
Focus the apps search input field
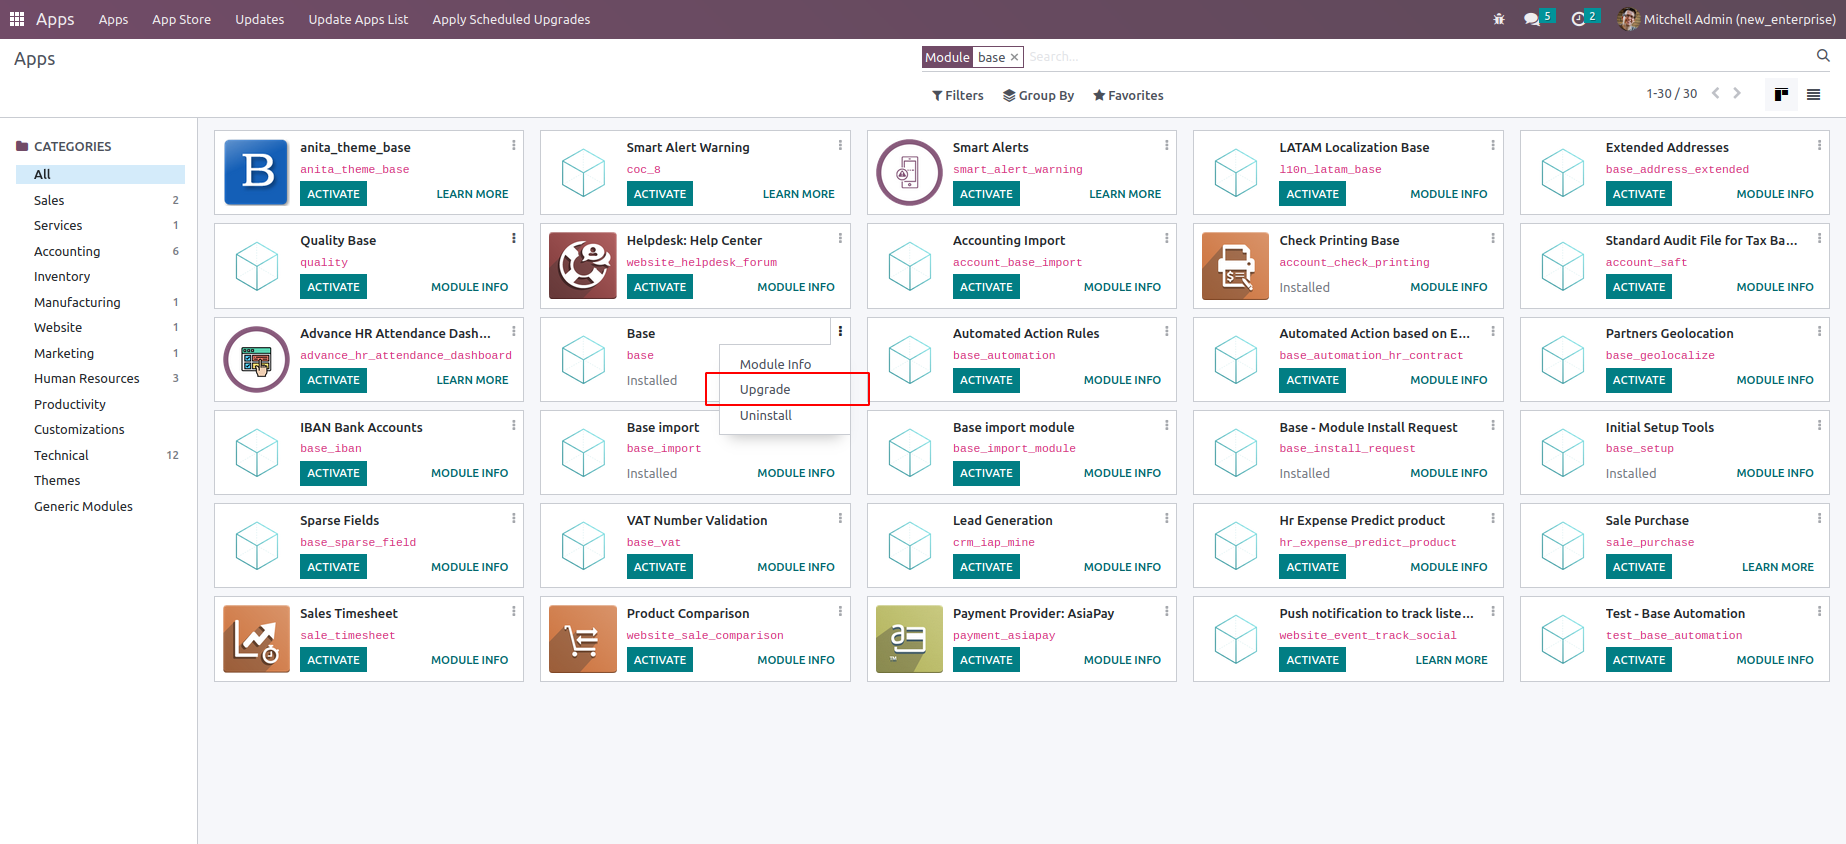[x=1418, y=57]
